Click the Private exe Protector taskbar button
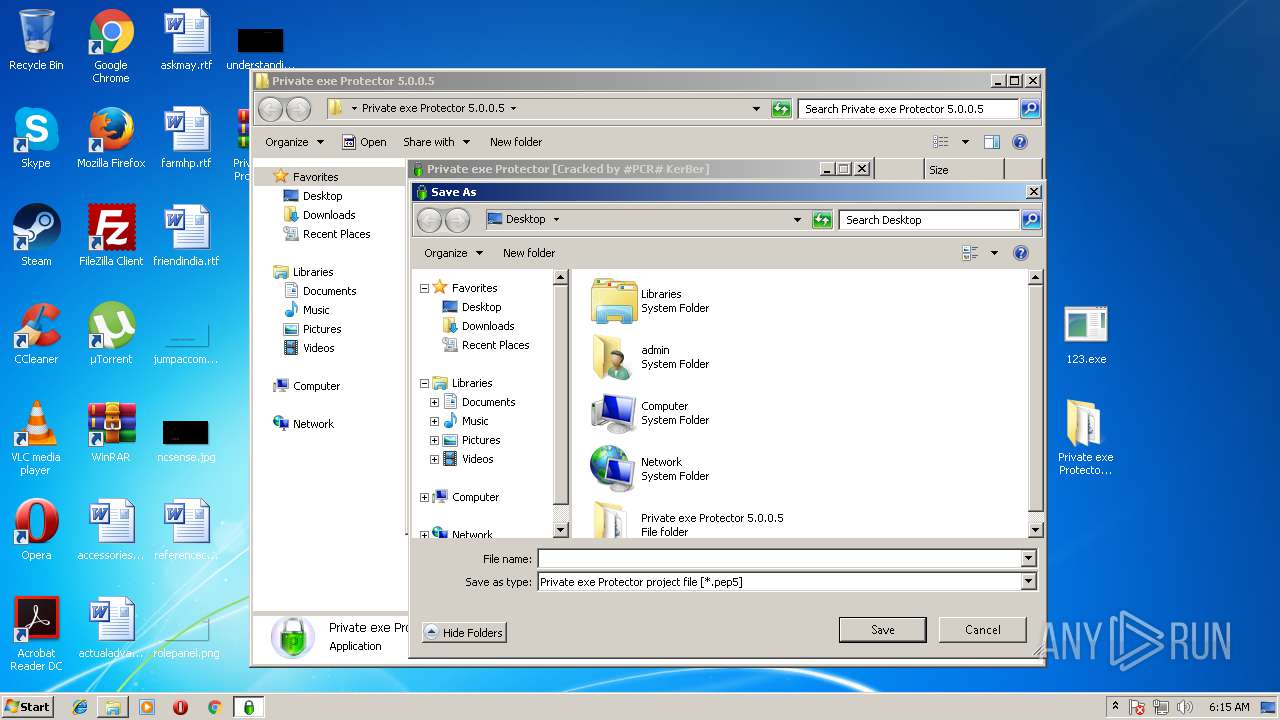 tap(248, 707)
